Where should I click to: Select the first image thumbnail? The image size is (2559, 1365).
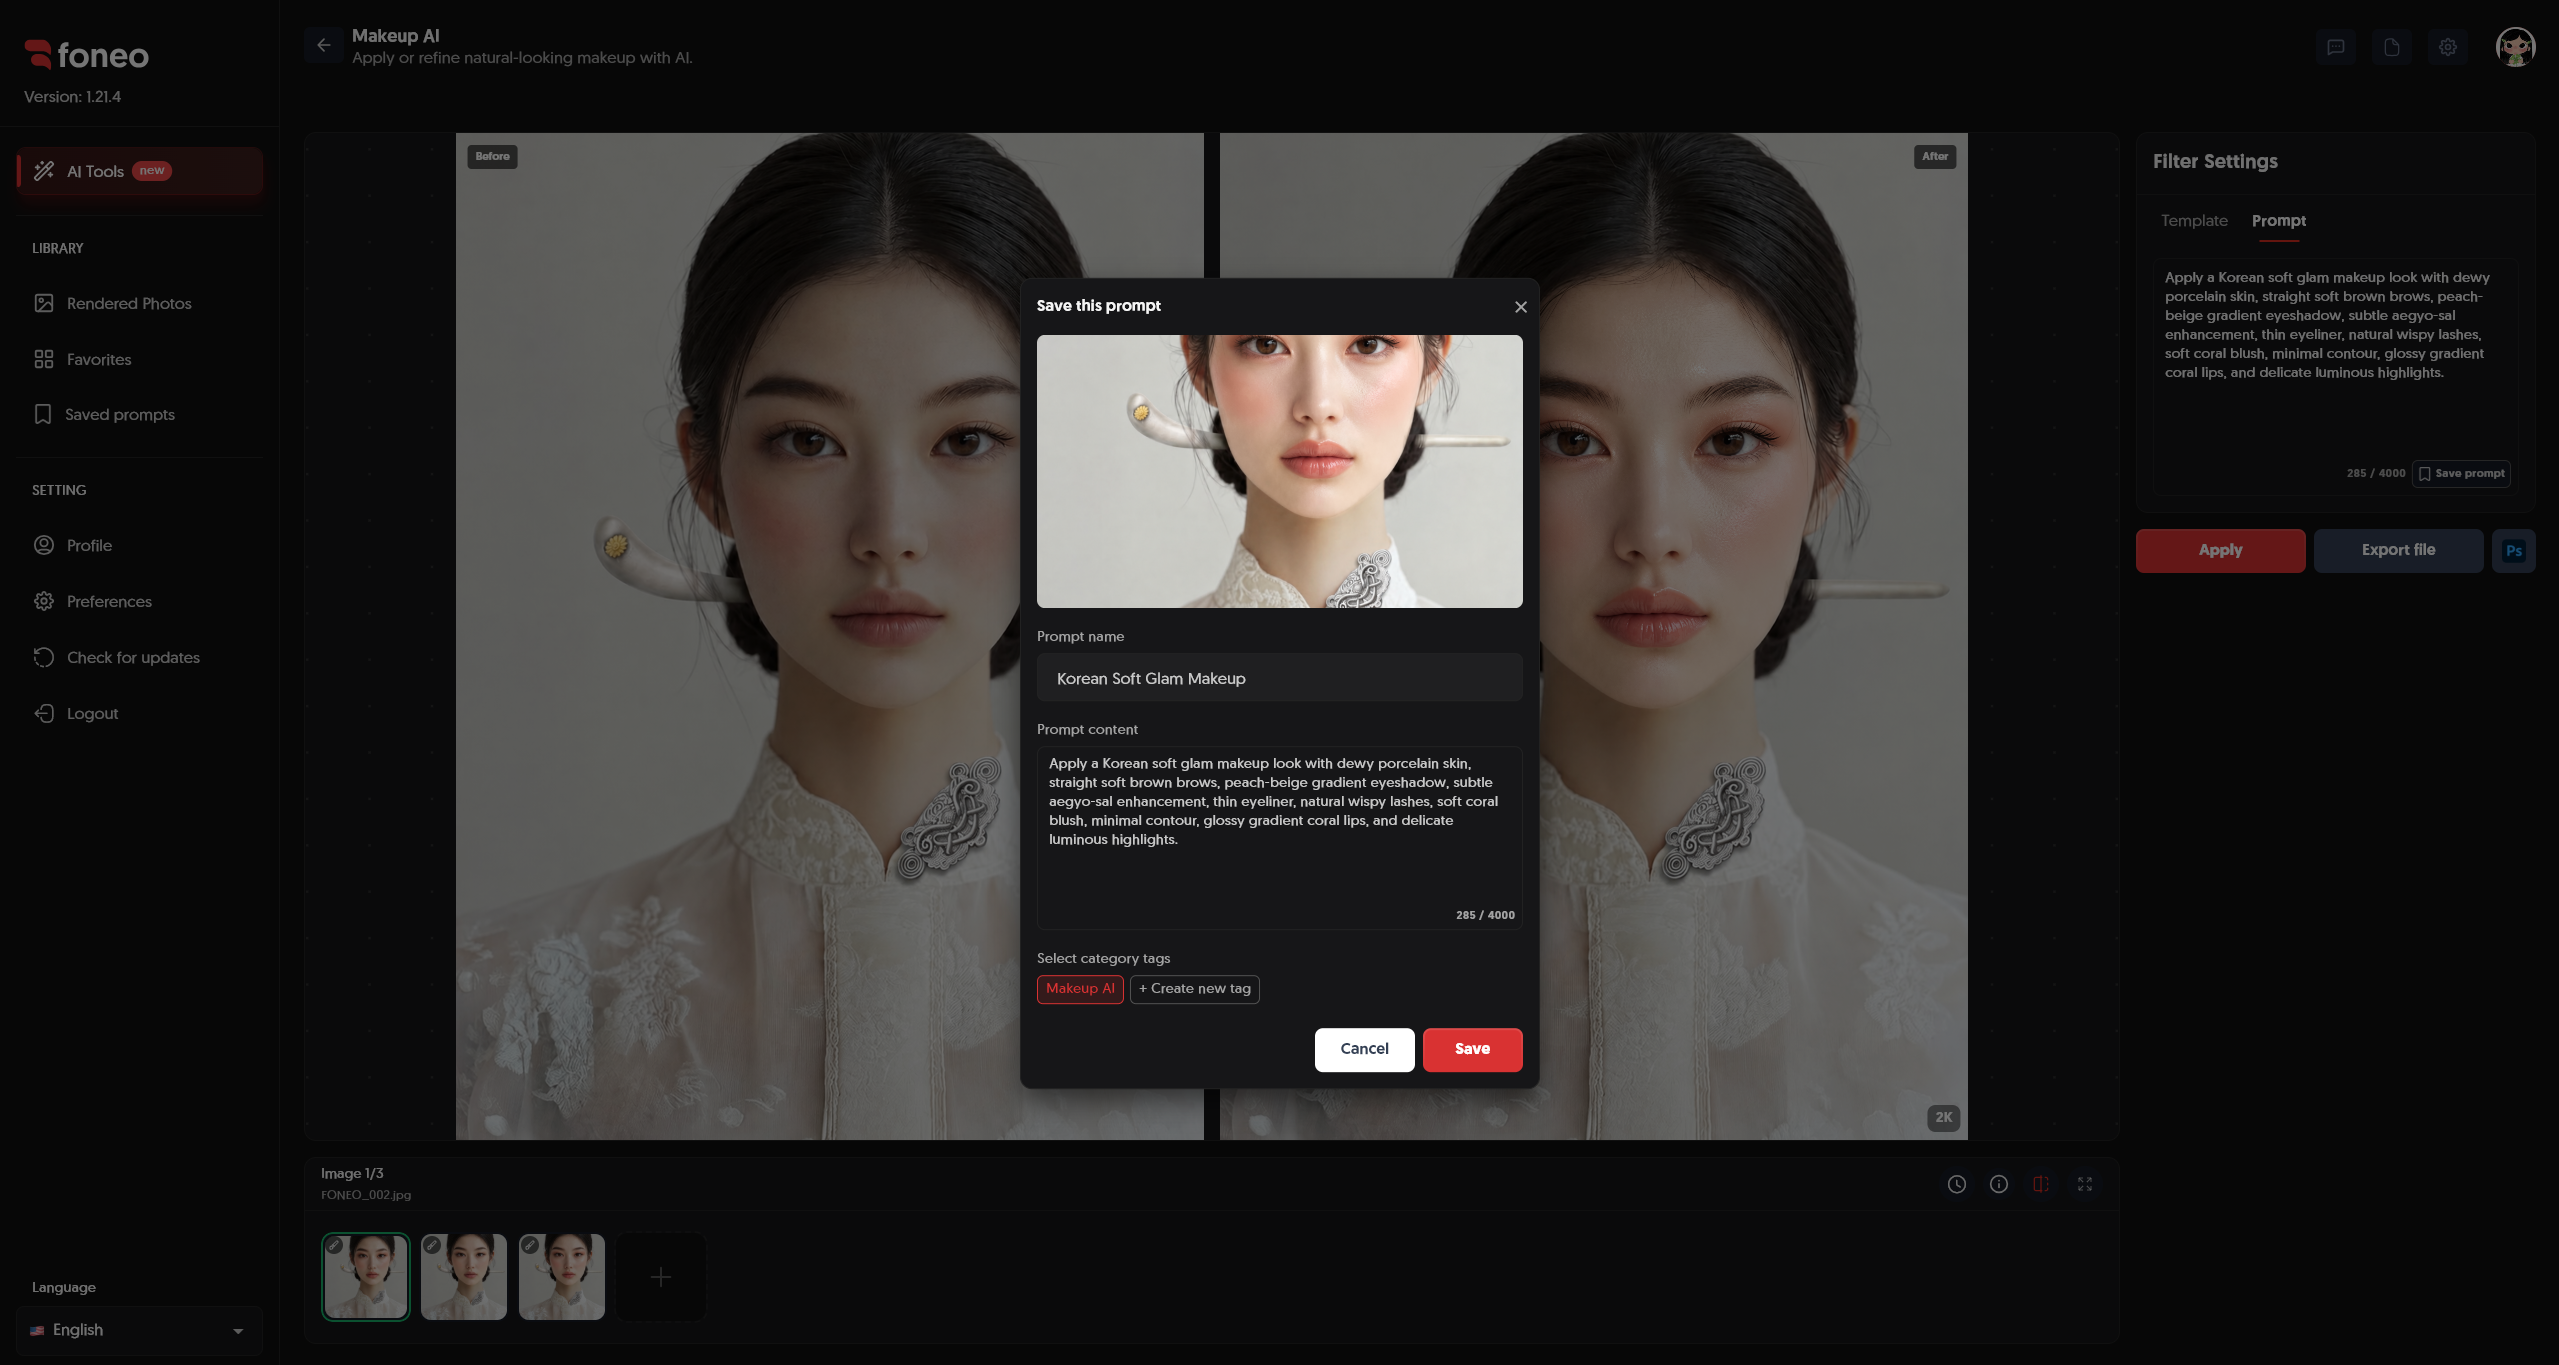[x=365, y=1277]
